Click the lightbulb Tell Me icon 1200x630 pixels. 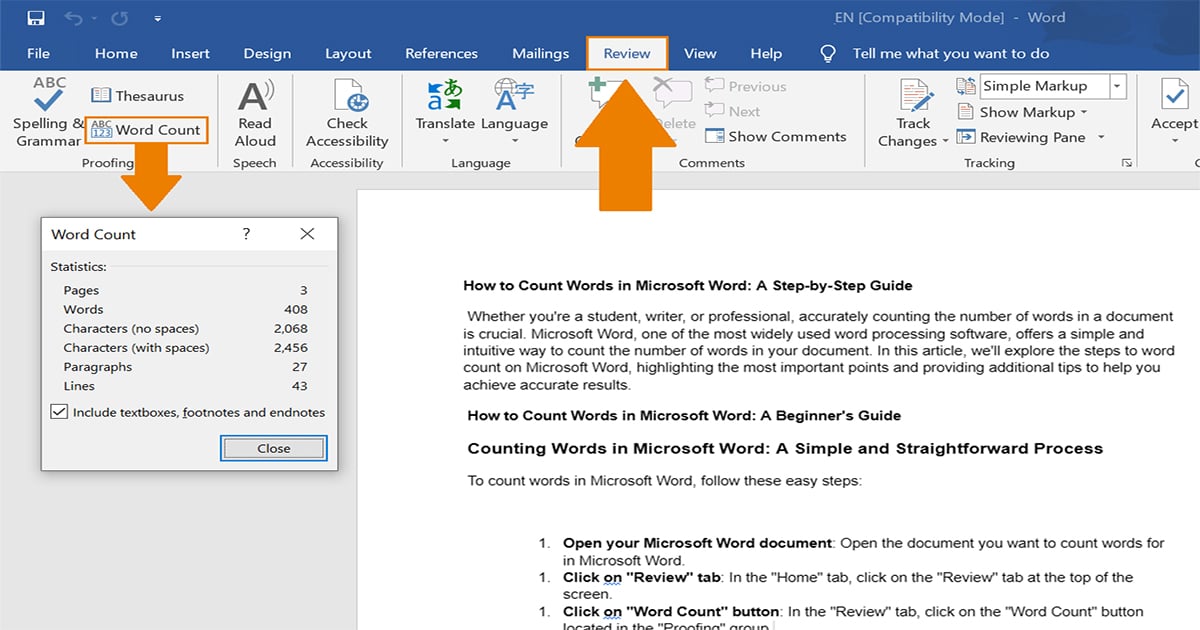pyautogui.click(x=827, y=53)
